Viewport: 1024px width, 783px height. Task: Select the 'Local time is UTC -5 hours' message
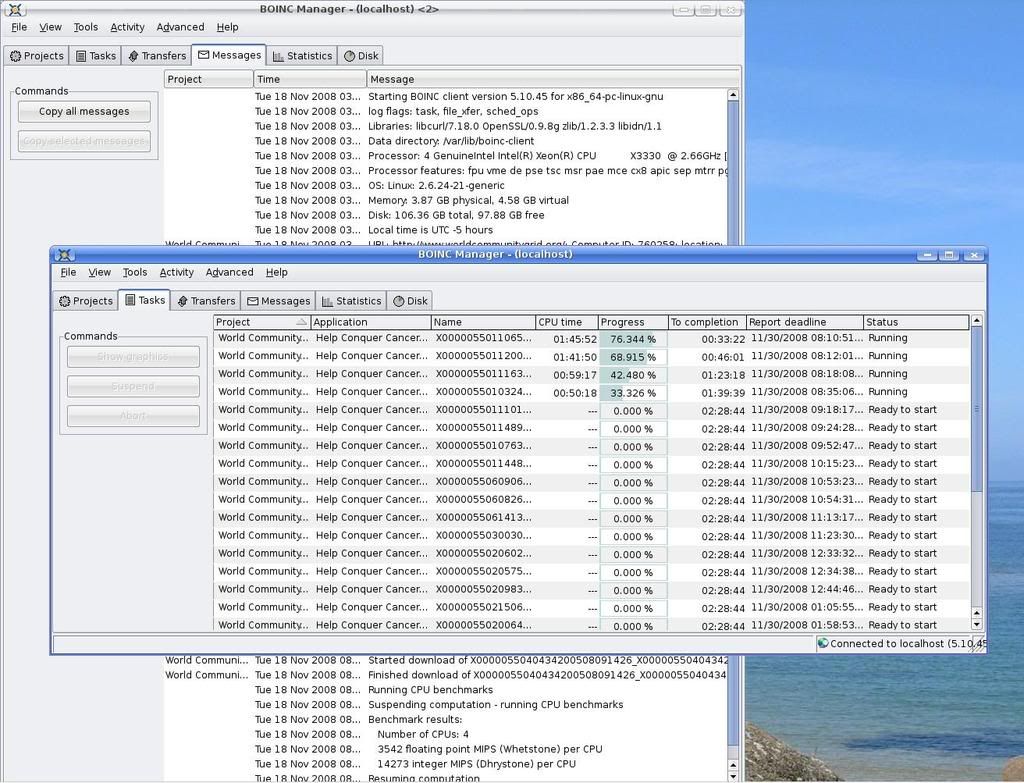click(x=445, y=230)
